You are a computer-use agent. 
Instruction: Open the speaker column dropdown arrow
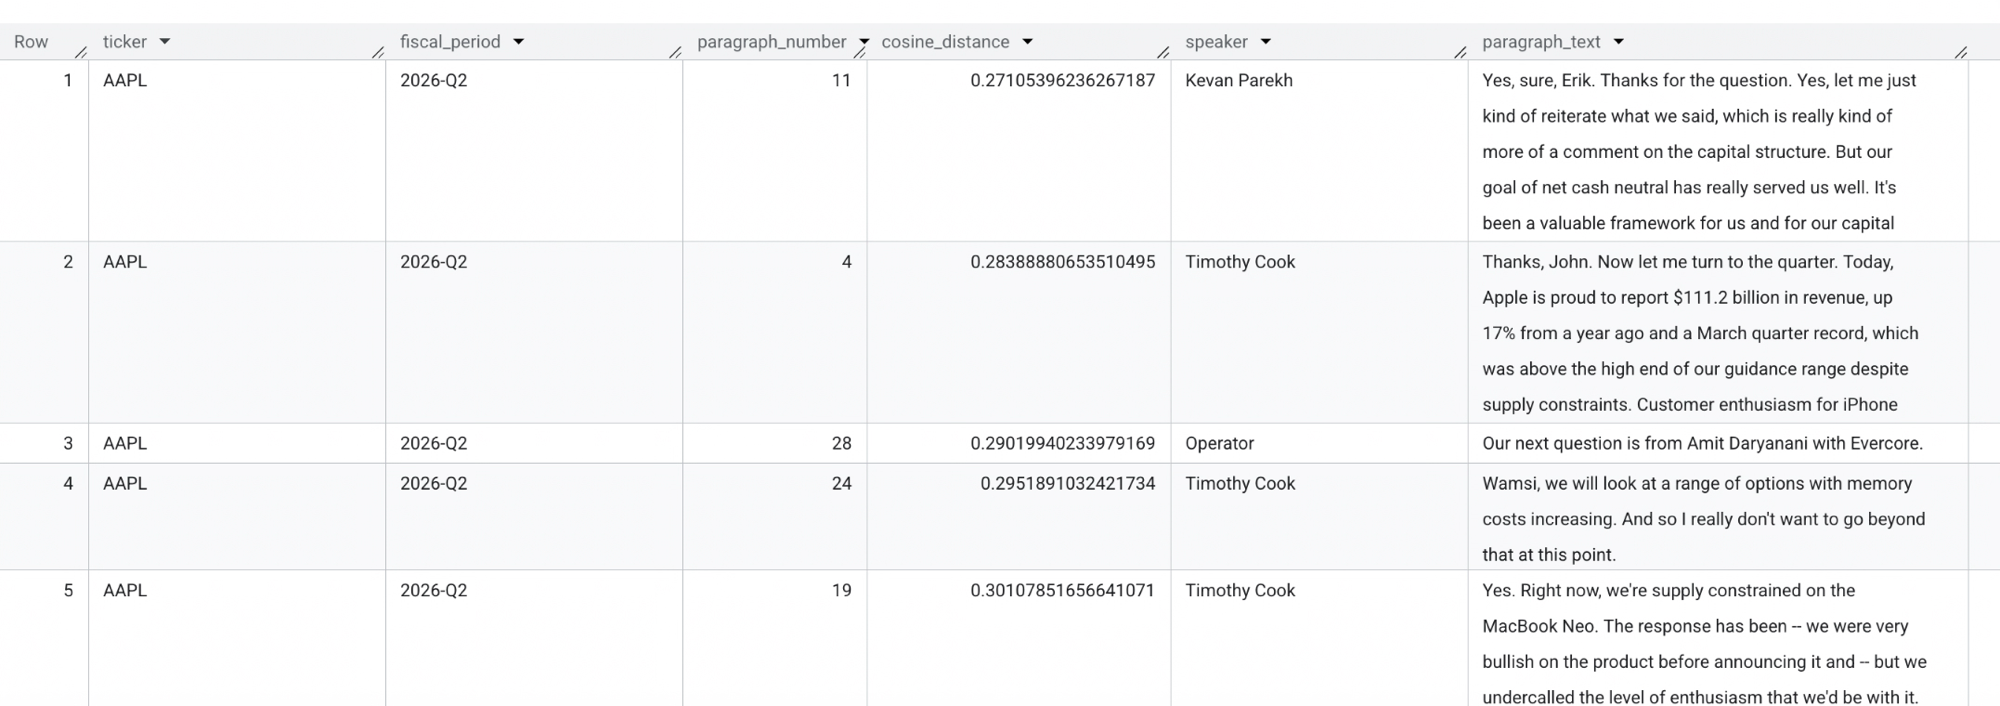click(1266, 42)
